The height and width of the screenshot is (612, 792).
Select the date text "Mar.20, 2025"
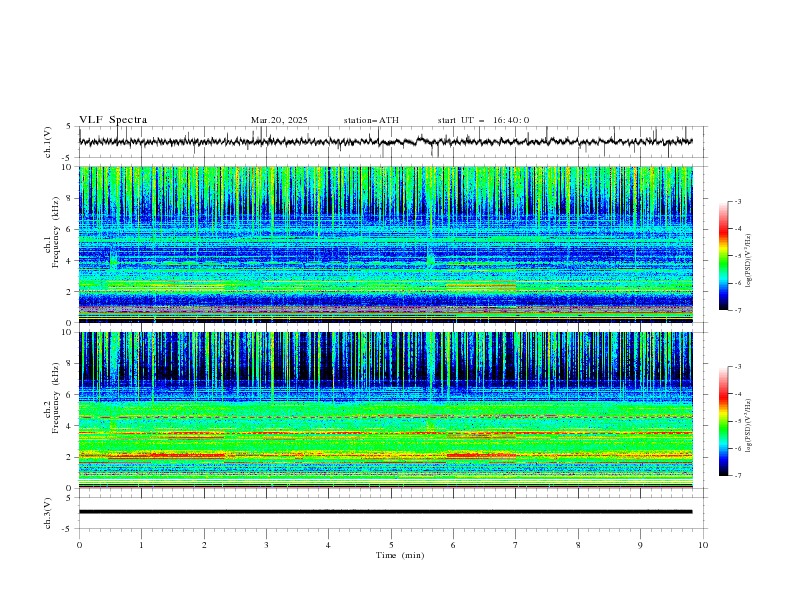pos(279,120)
